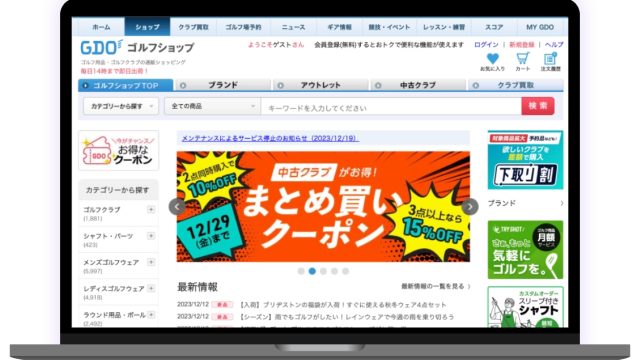Image resolution: width=640 pixels, height=360 pixels.
Task: Open スコア in top navigation
Action: 494,27
